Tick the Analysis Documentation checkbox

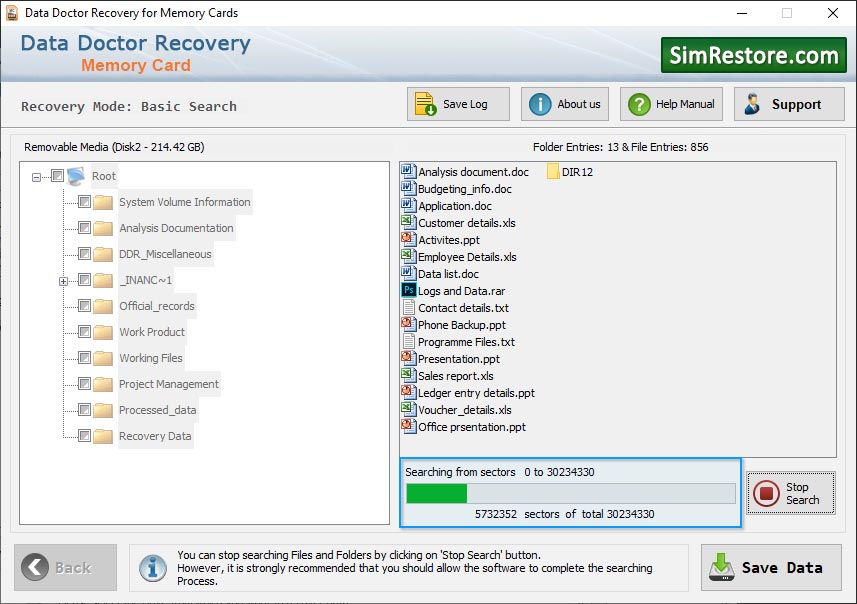pyautogui.click(x=84, y=227)
